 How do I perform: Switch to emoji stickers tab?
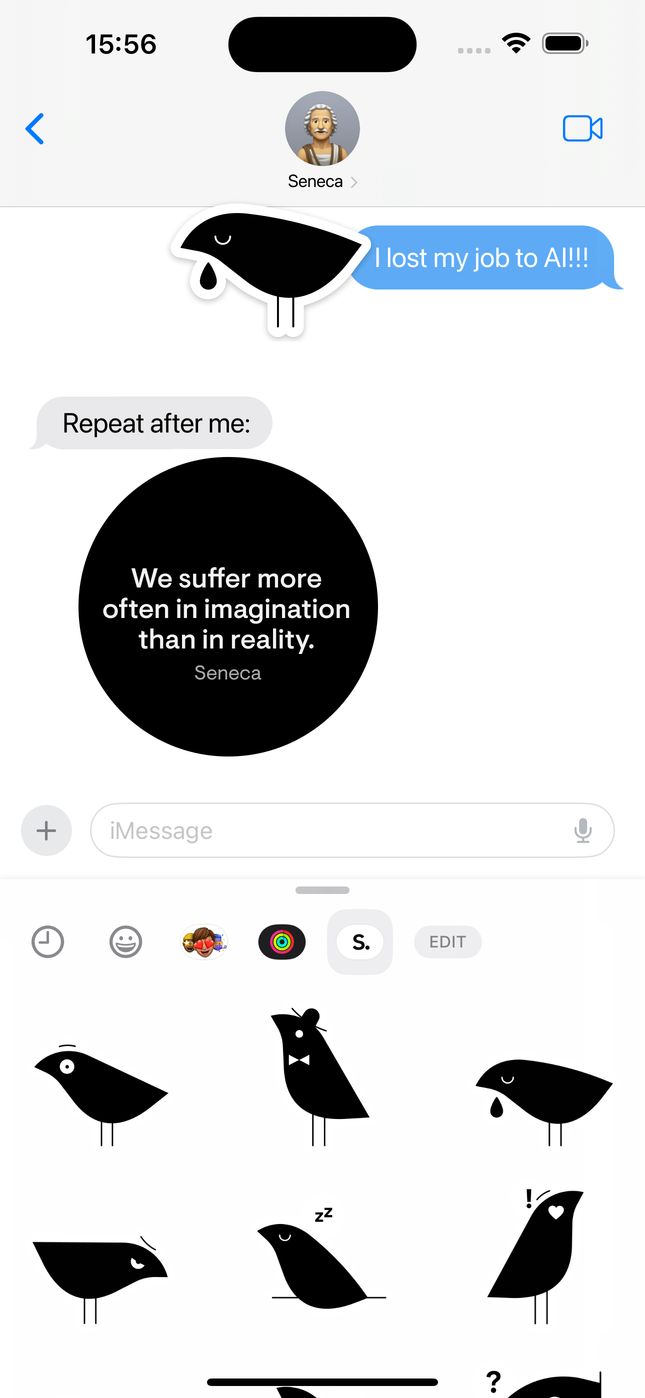click(126, 942)
